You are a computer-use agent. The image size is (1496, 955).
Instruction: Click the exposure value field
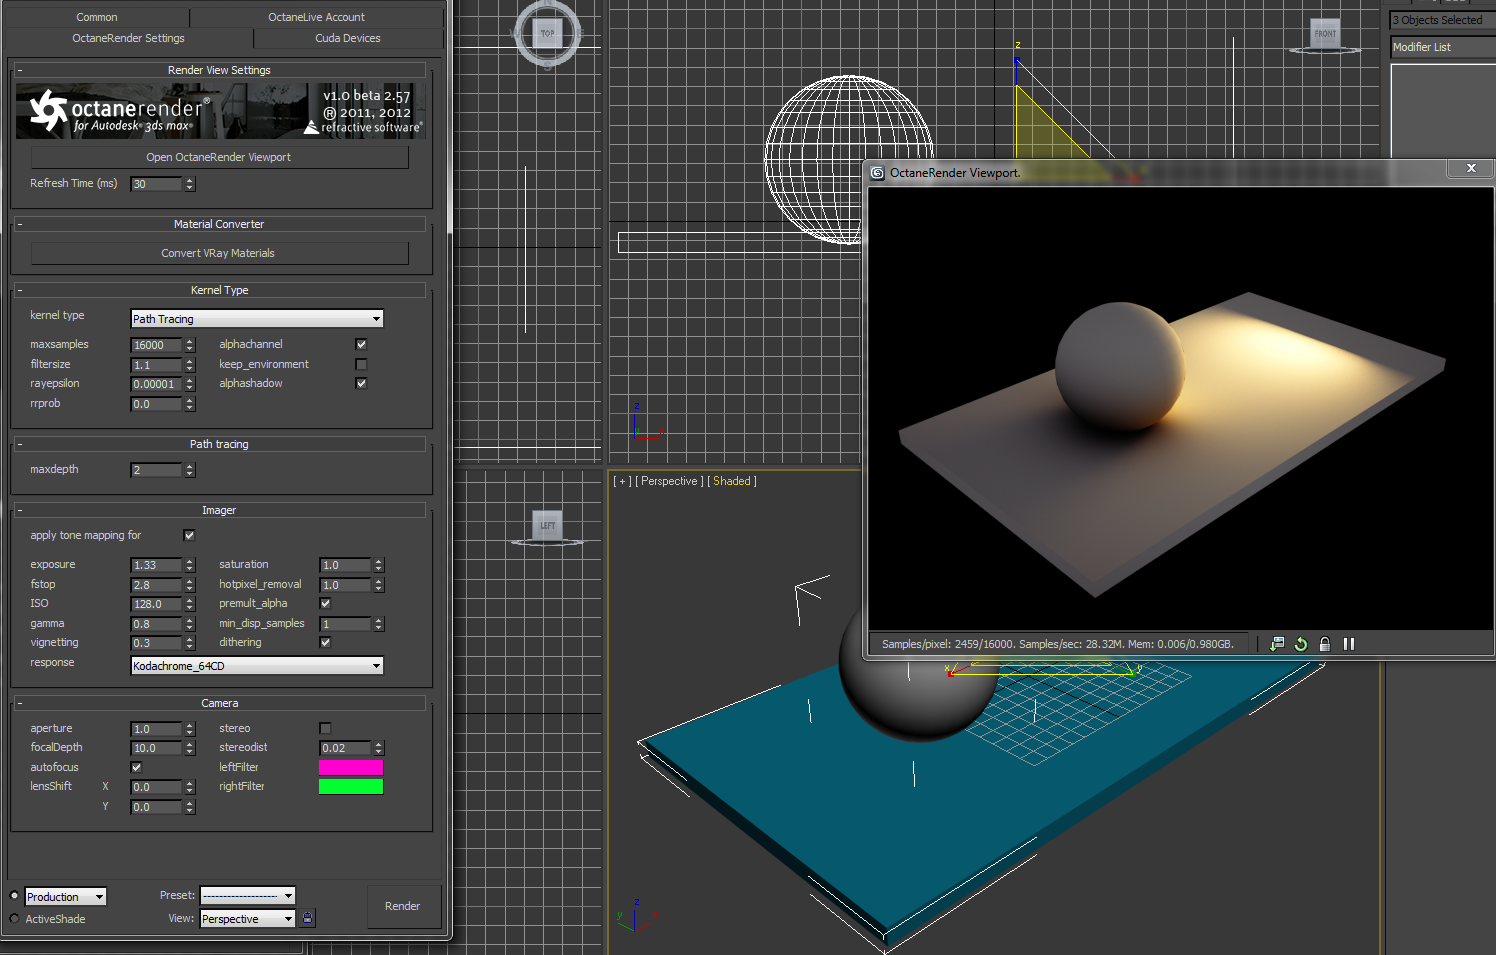157,565
